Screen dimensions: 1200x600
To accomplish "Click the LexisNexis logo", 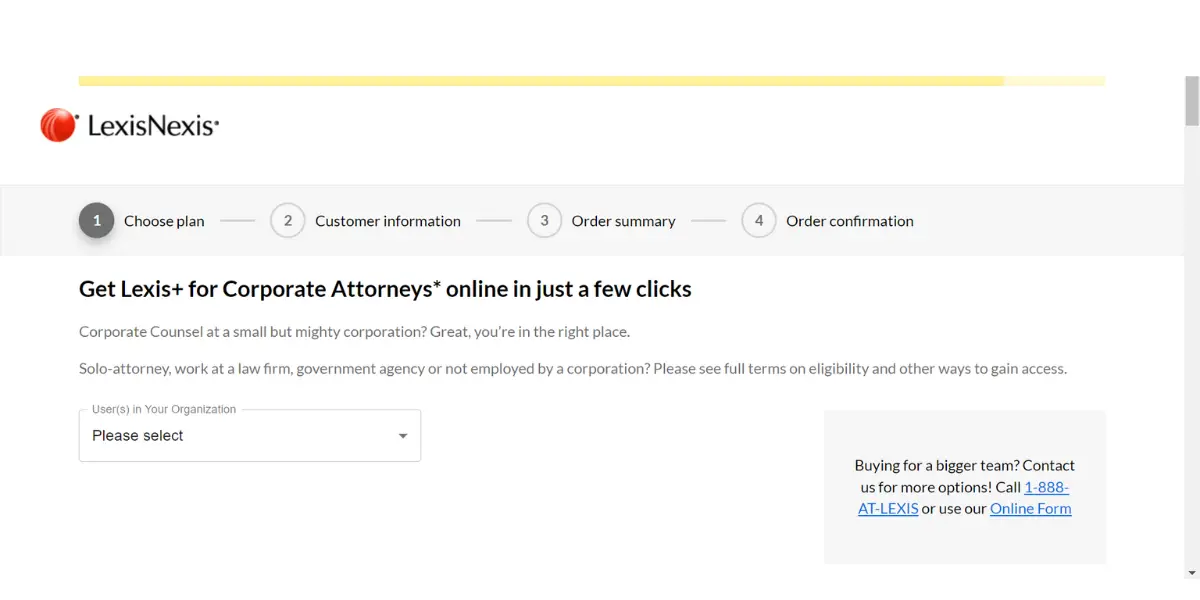I will [x=129, y=125].
